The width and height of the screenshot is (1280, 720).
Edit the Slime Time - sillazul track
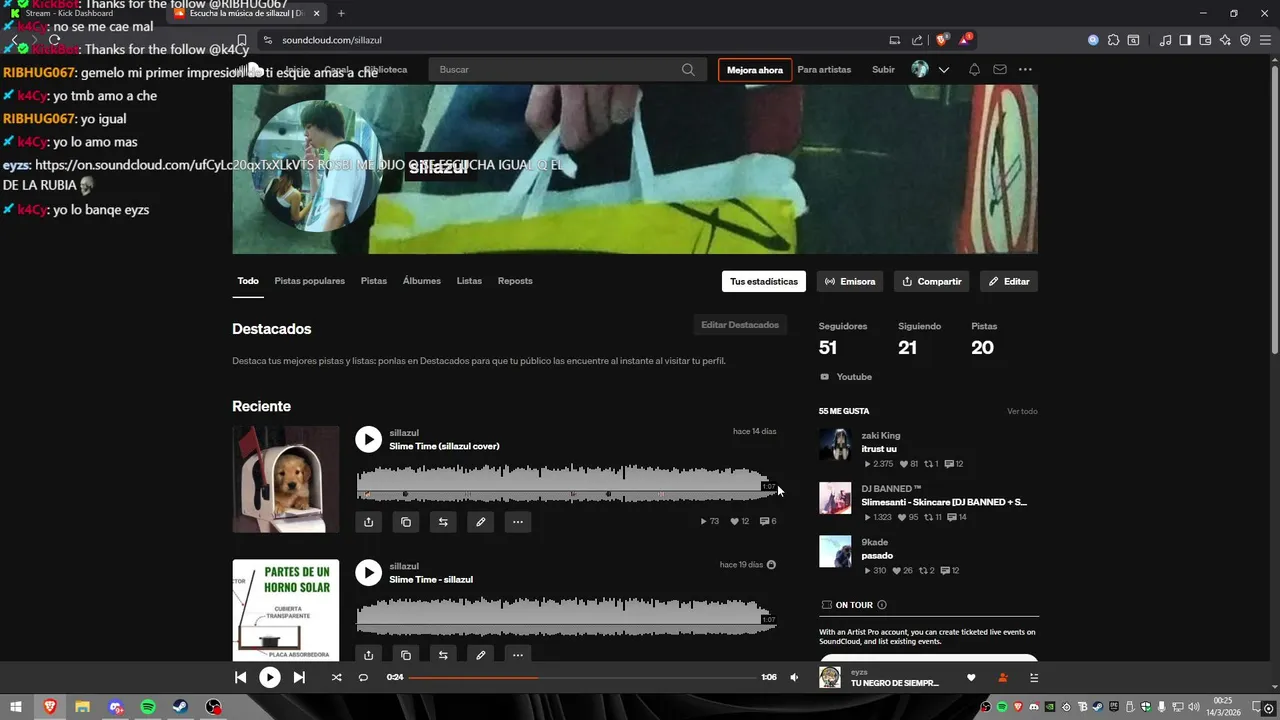coord(481,655)
